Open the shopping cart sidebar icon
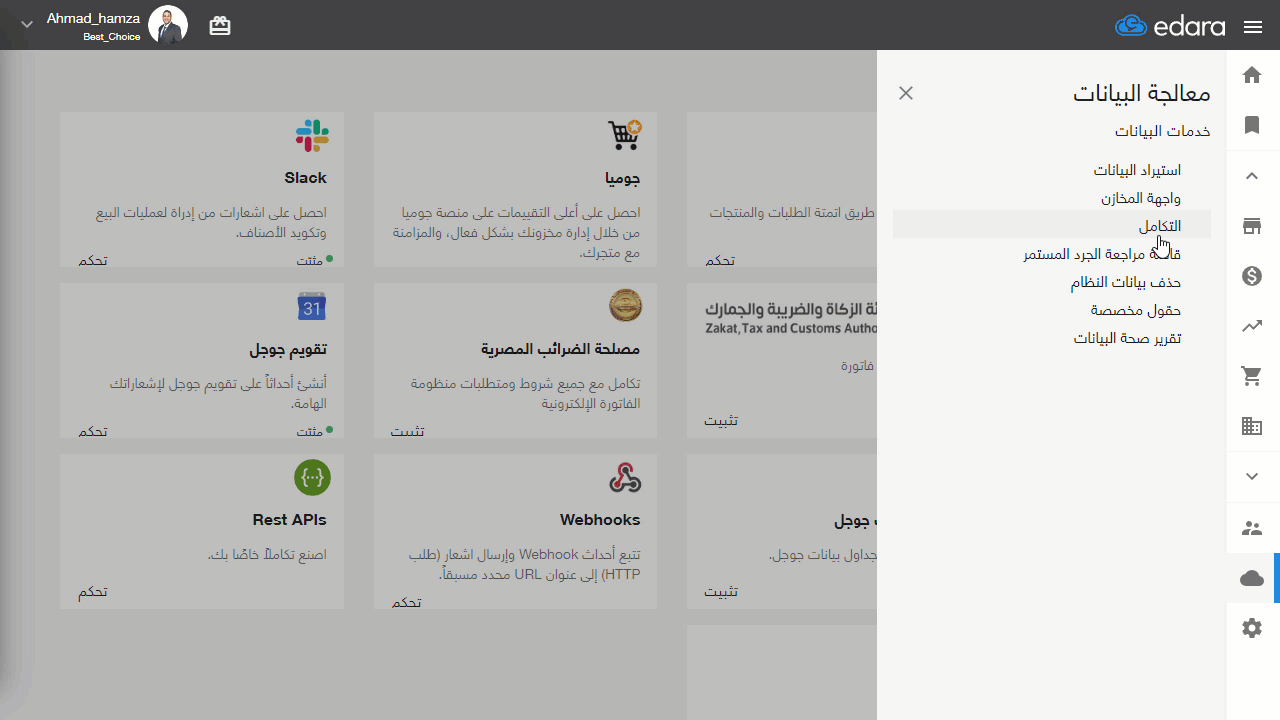The image size is (1280, 720). click(x=1252, y=376)
